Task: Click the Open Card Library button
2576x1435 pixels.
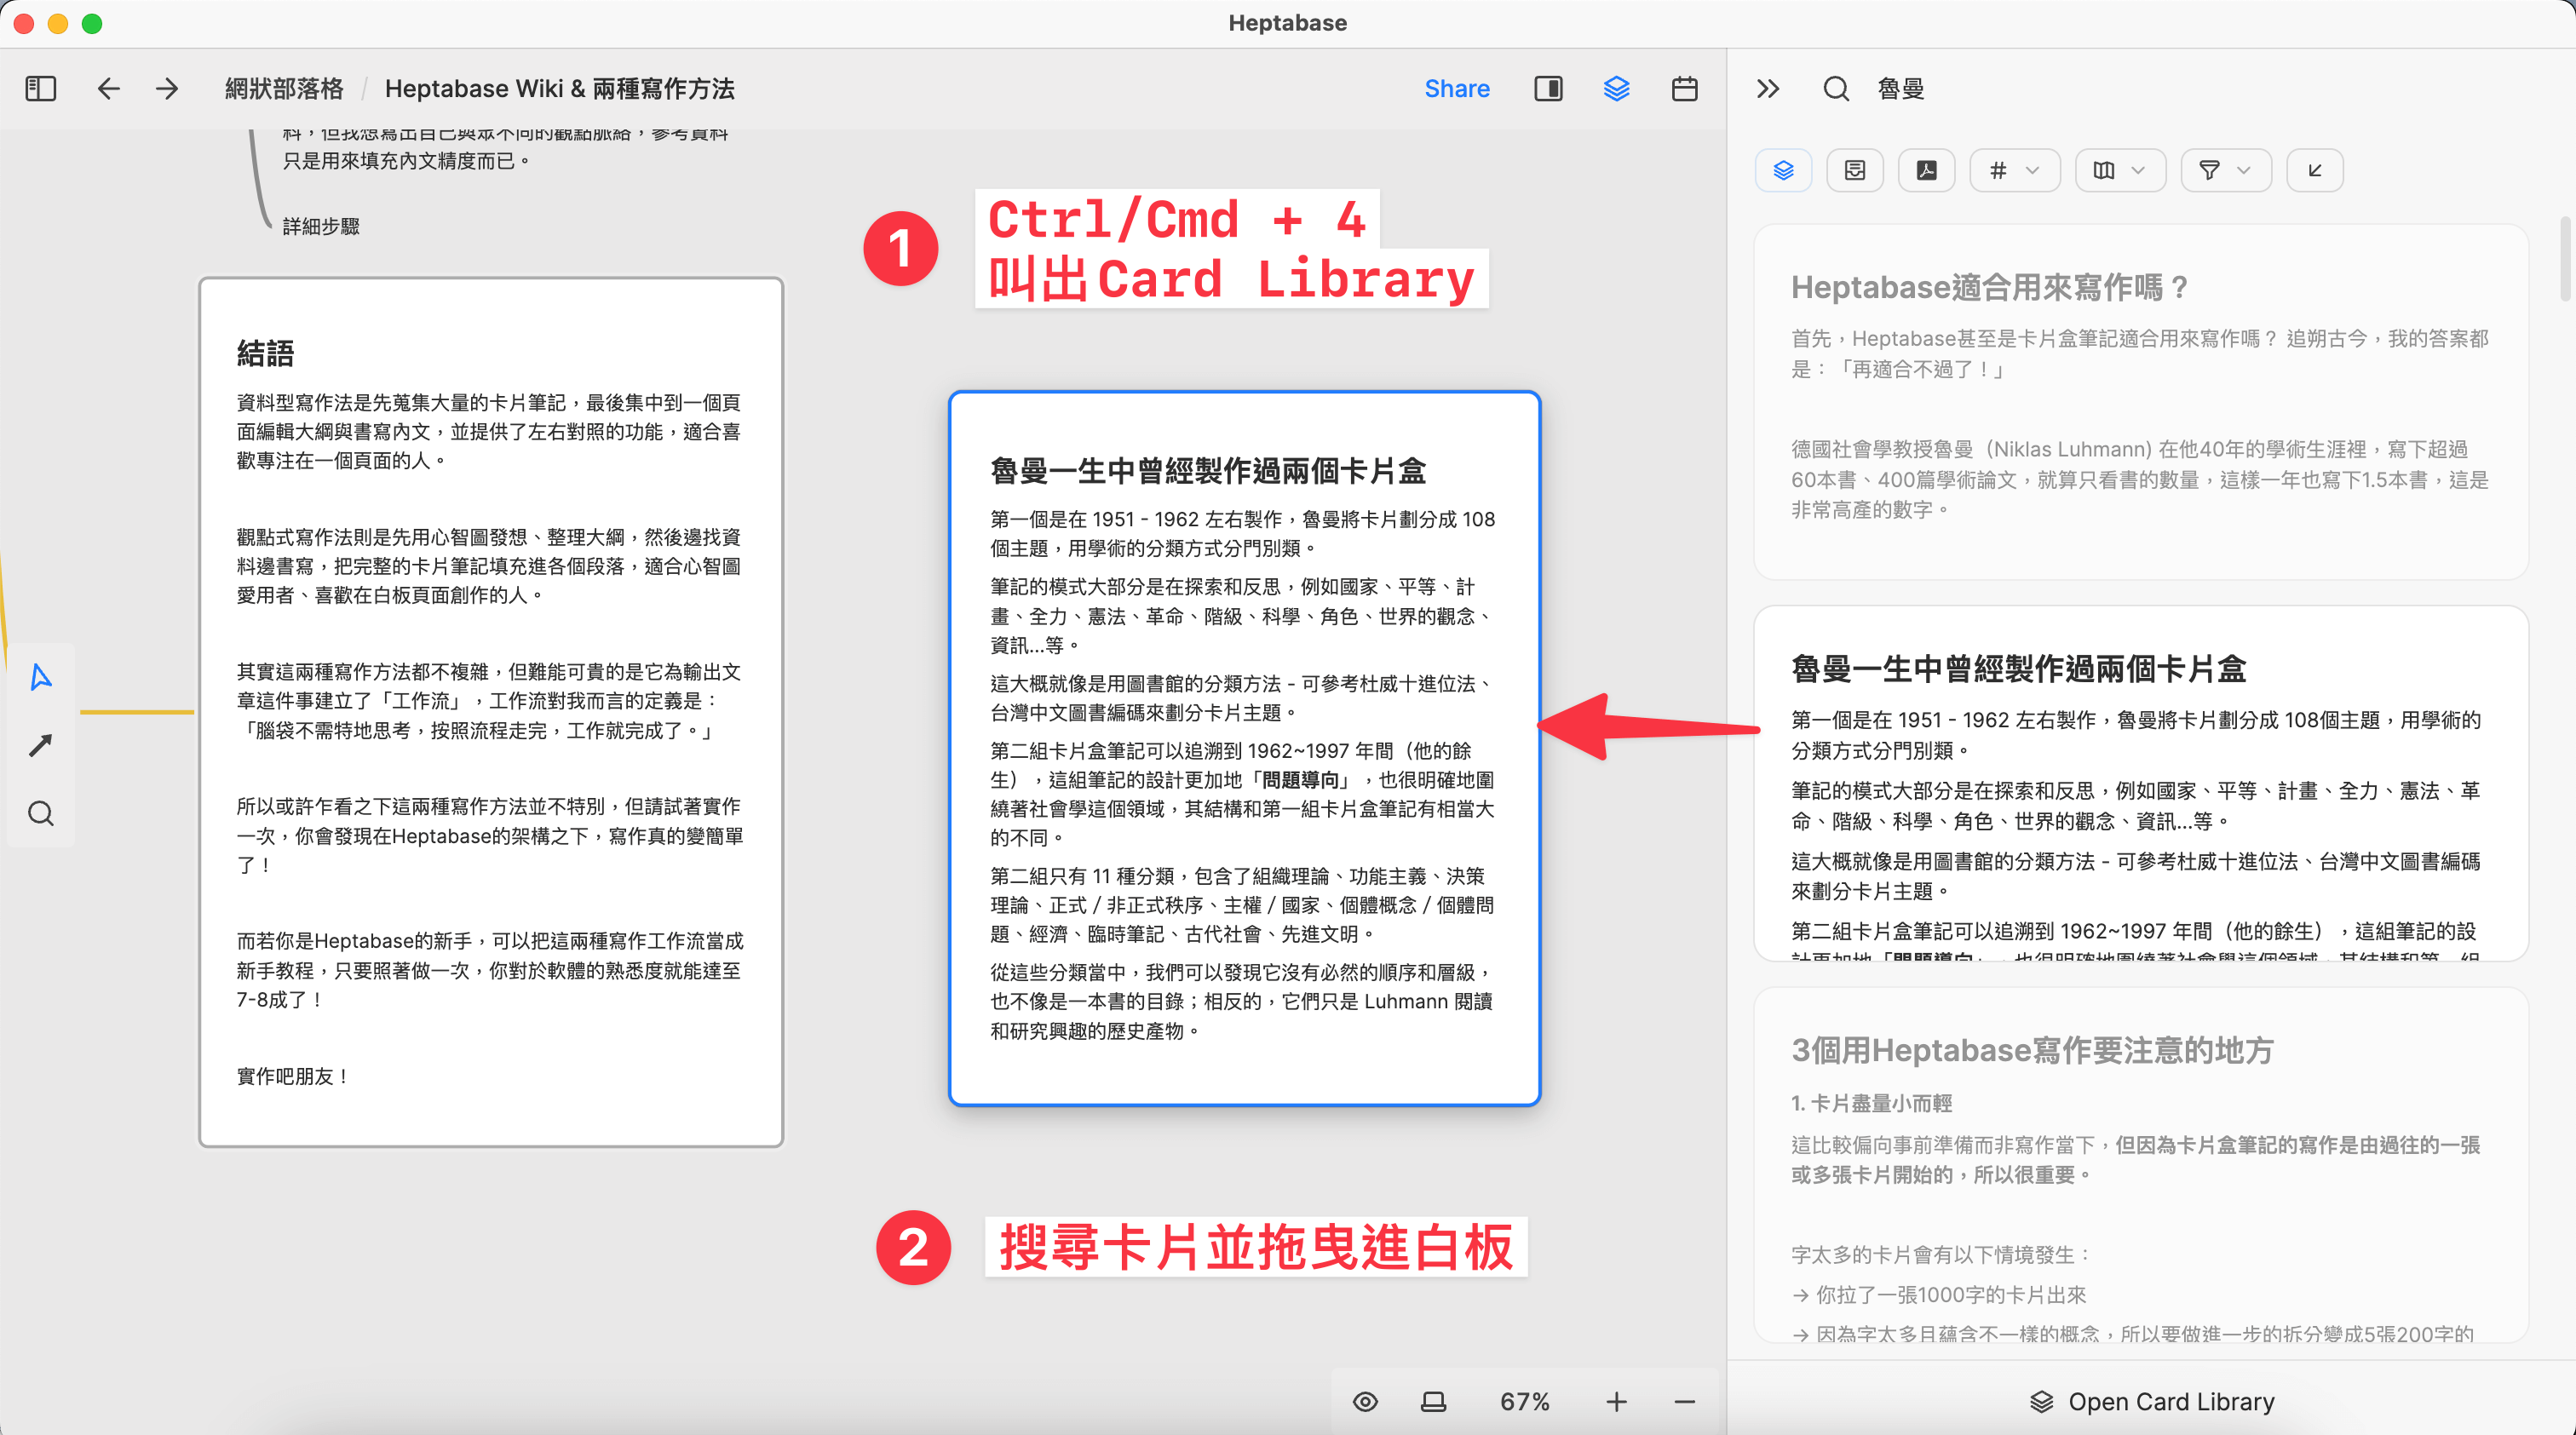Action: (2152, 1402)
